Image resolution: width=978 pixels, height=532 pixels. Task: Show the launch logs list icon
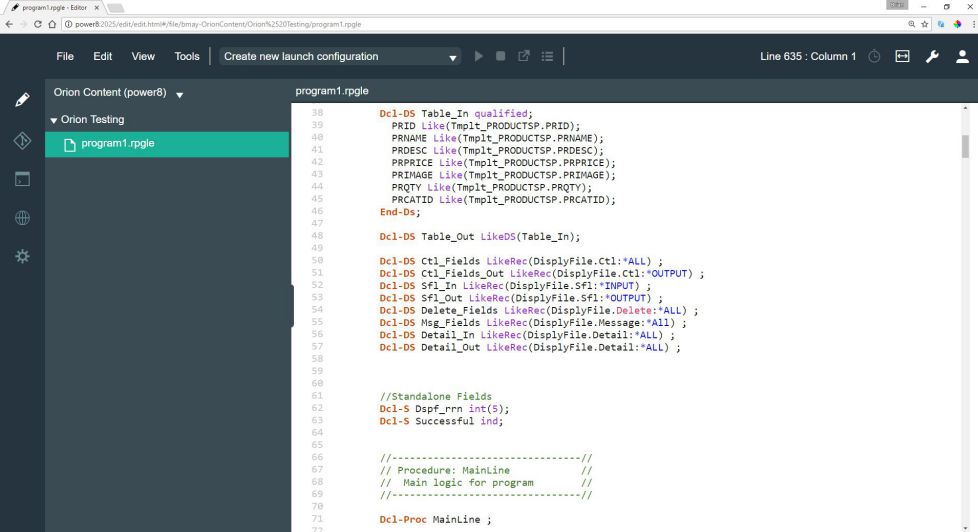547,56
